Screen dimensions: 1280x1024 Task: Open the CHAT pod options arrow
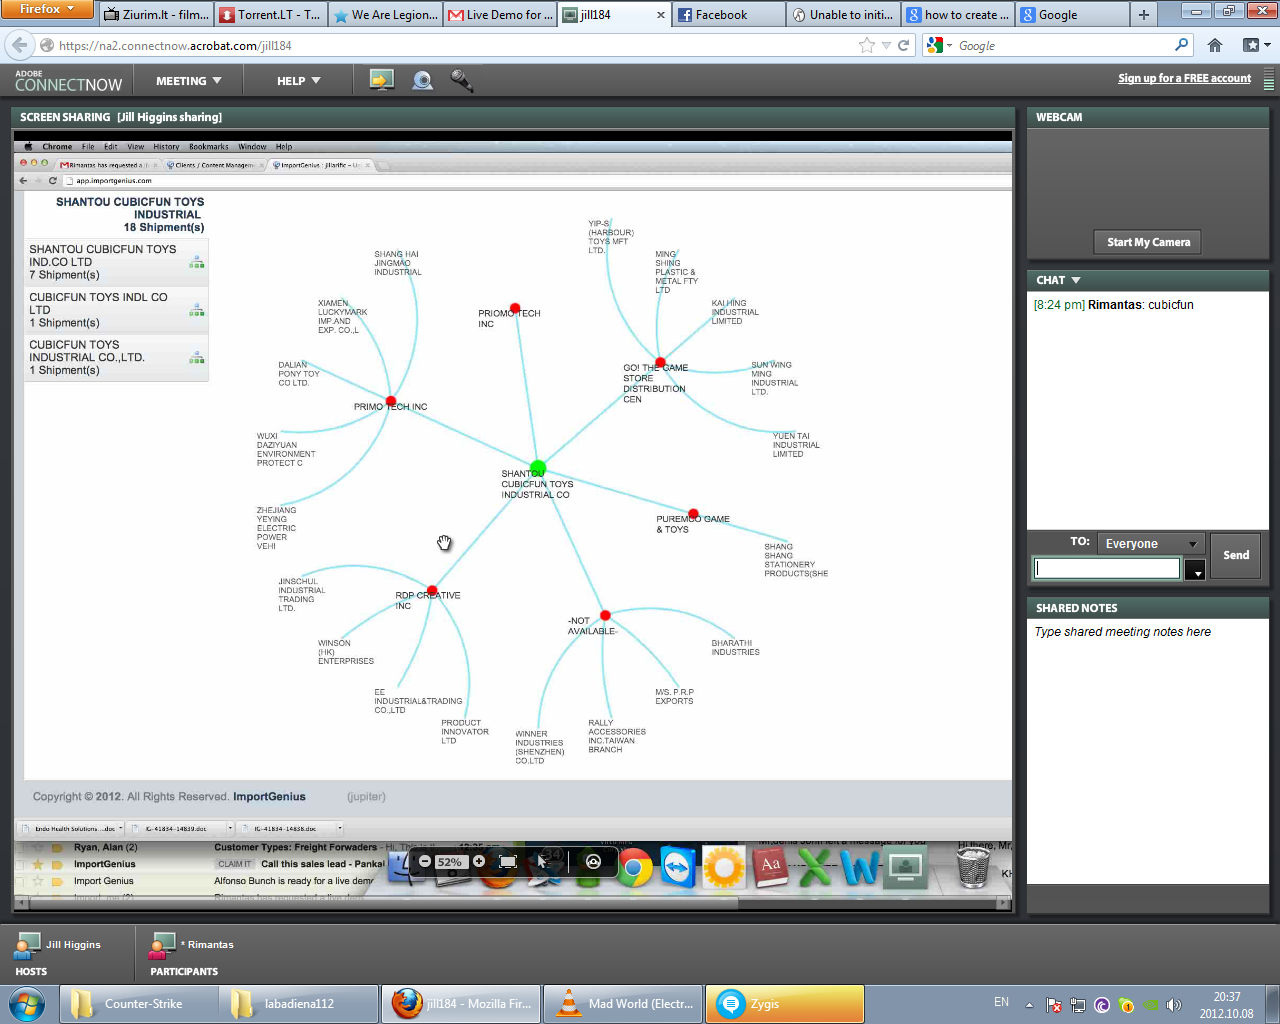(x=1076, y=280)
